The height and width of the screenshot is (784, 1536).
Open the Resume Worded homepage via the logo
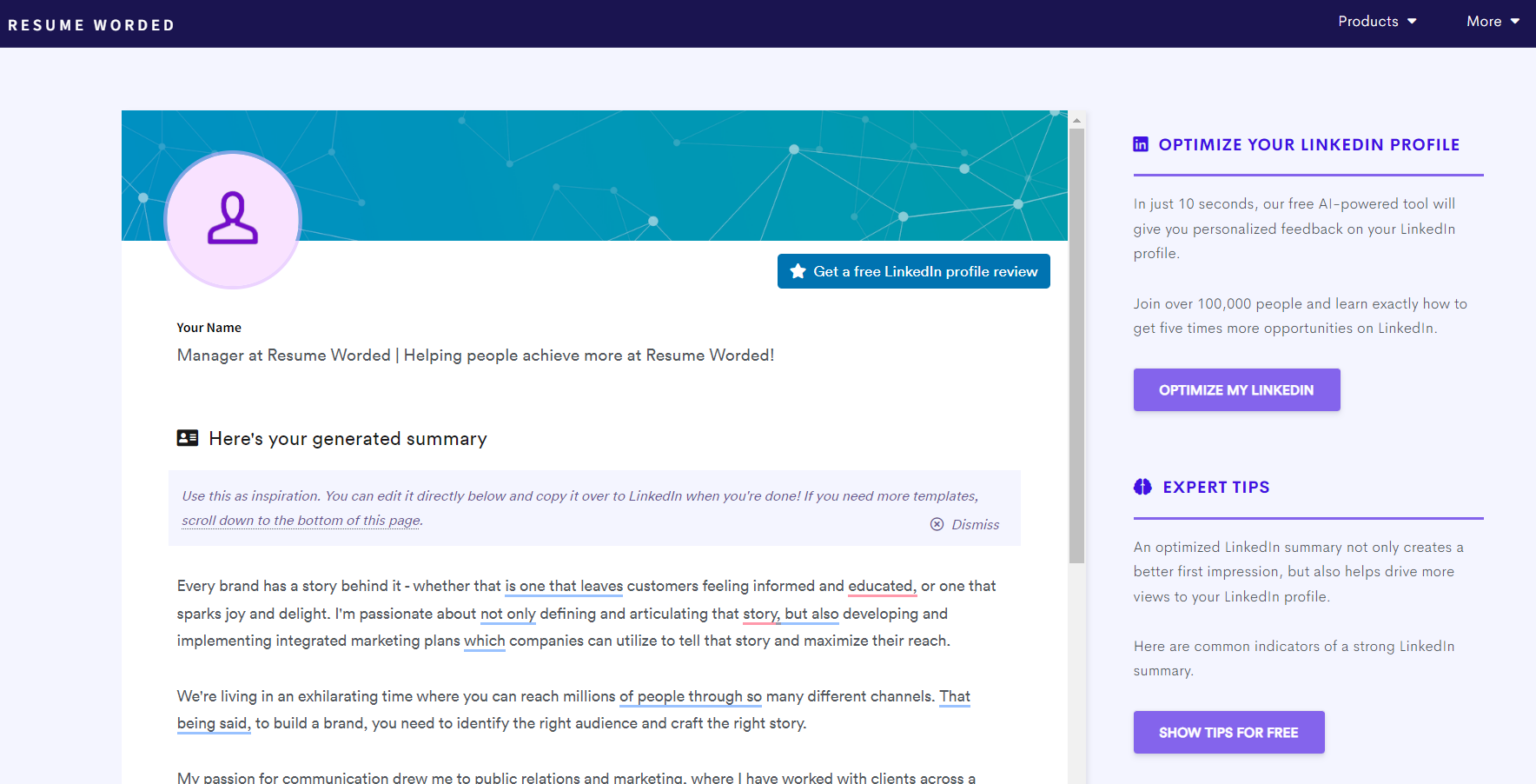pos(91,24)
